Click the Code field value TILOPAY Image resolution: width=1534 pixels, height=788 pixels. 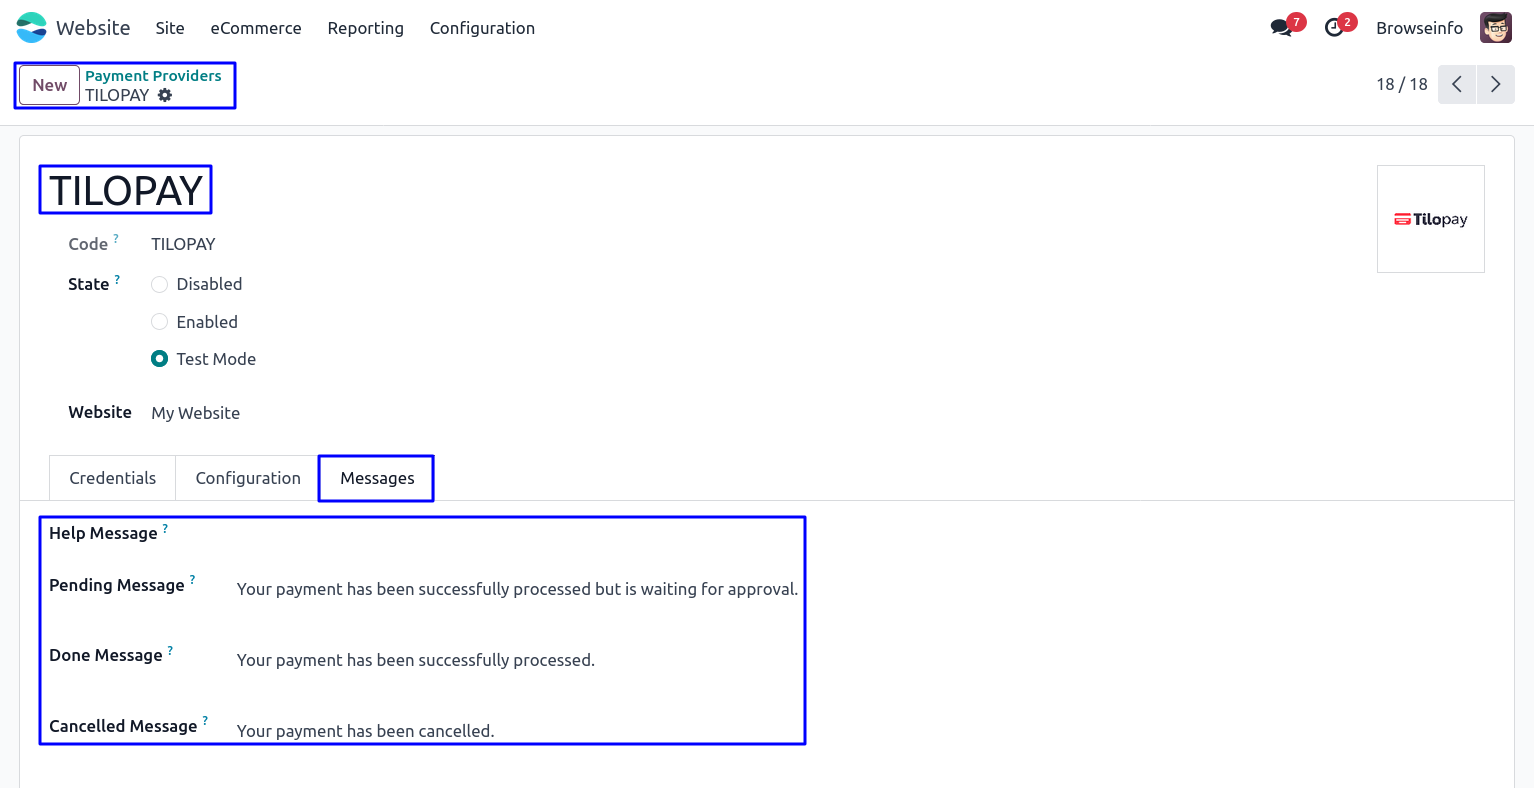(x=183, y=244)
